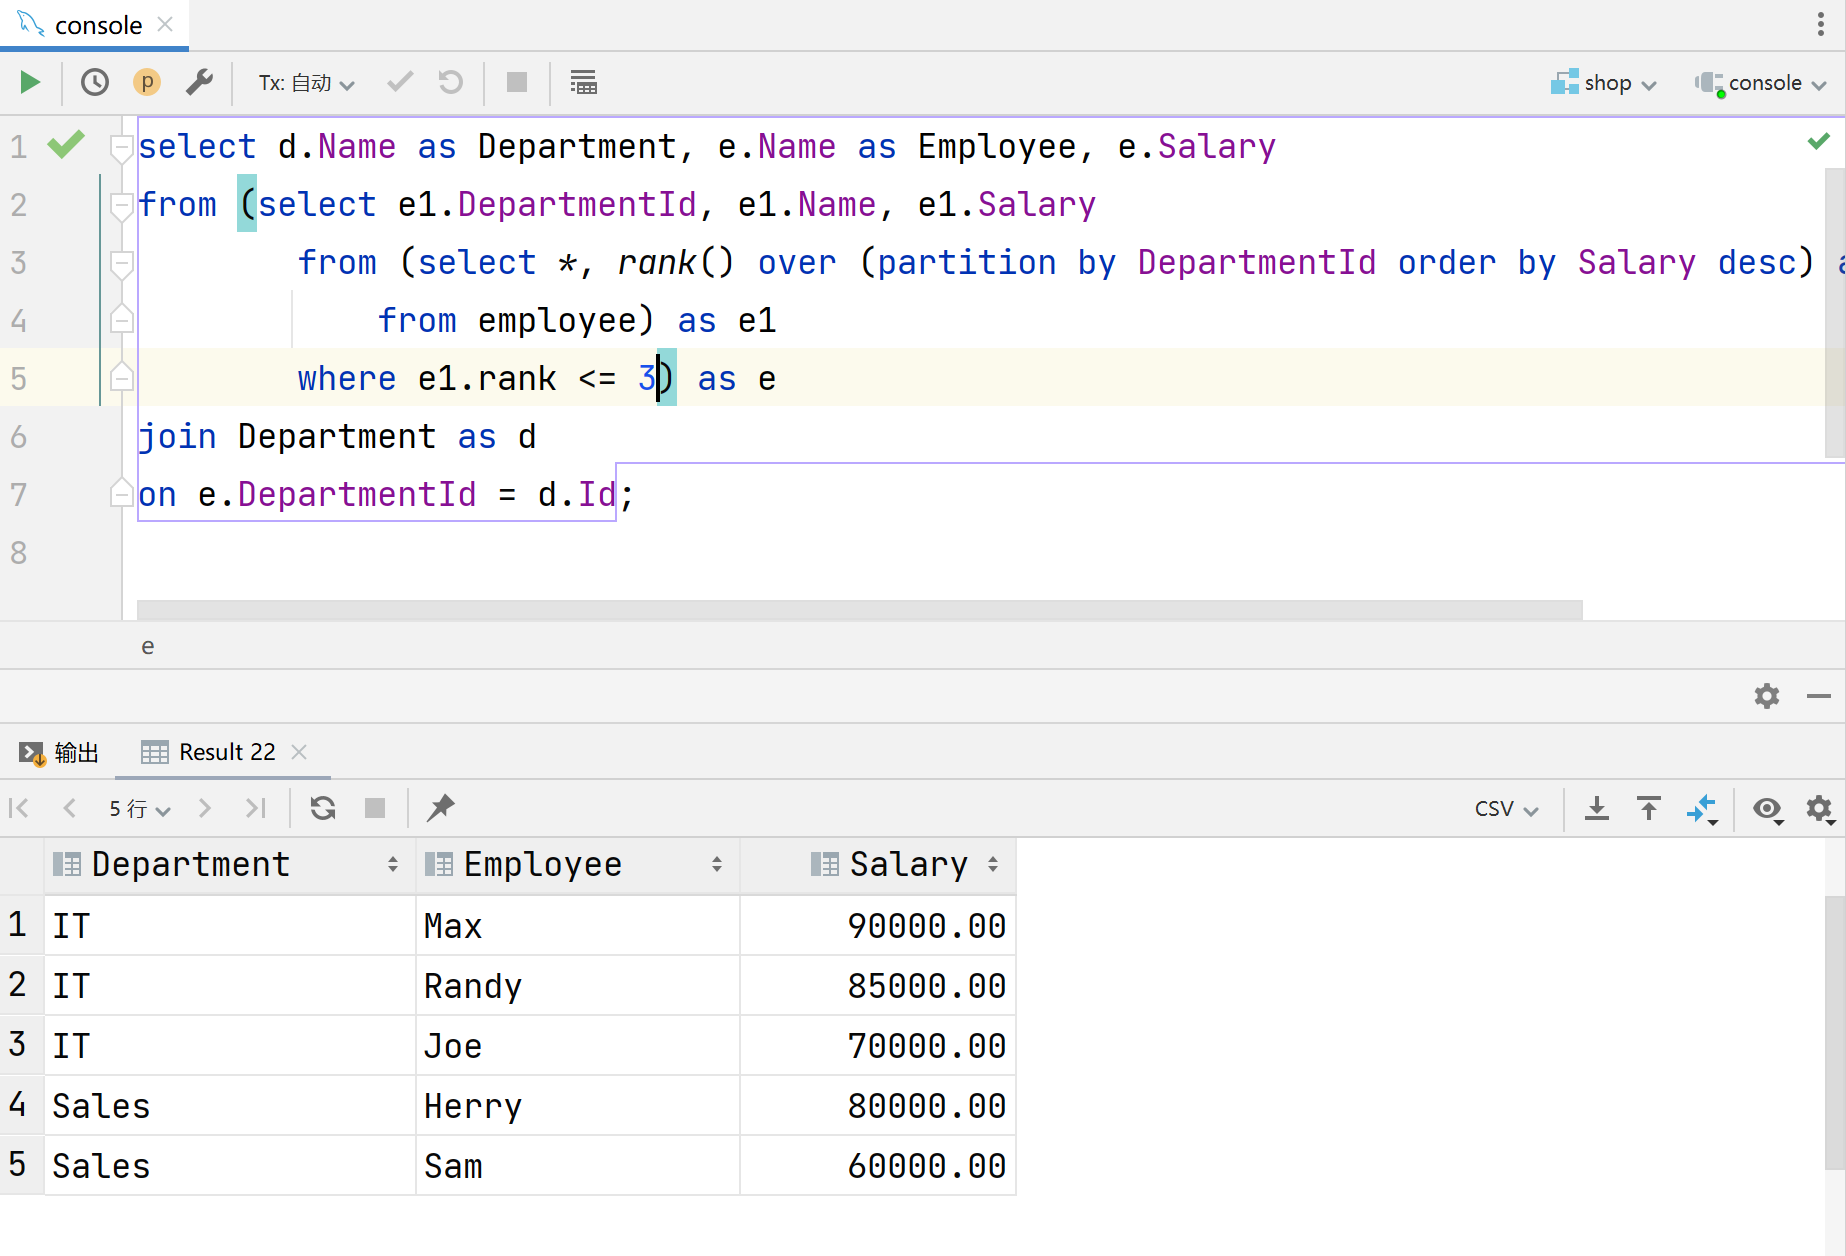Toggle in-editor results table icon
Viewport: 1846px width, 1256px height.
(583, 82)
